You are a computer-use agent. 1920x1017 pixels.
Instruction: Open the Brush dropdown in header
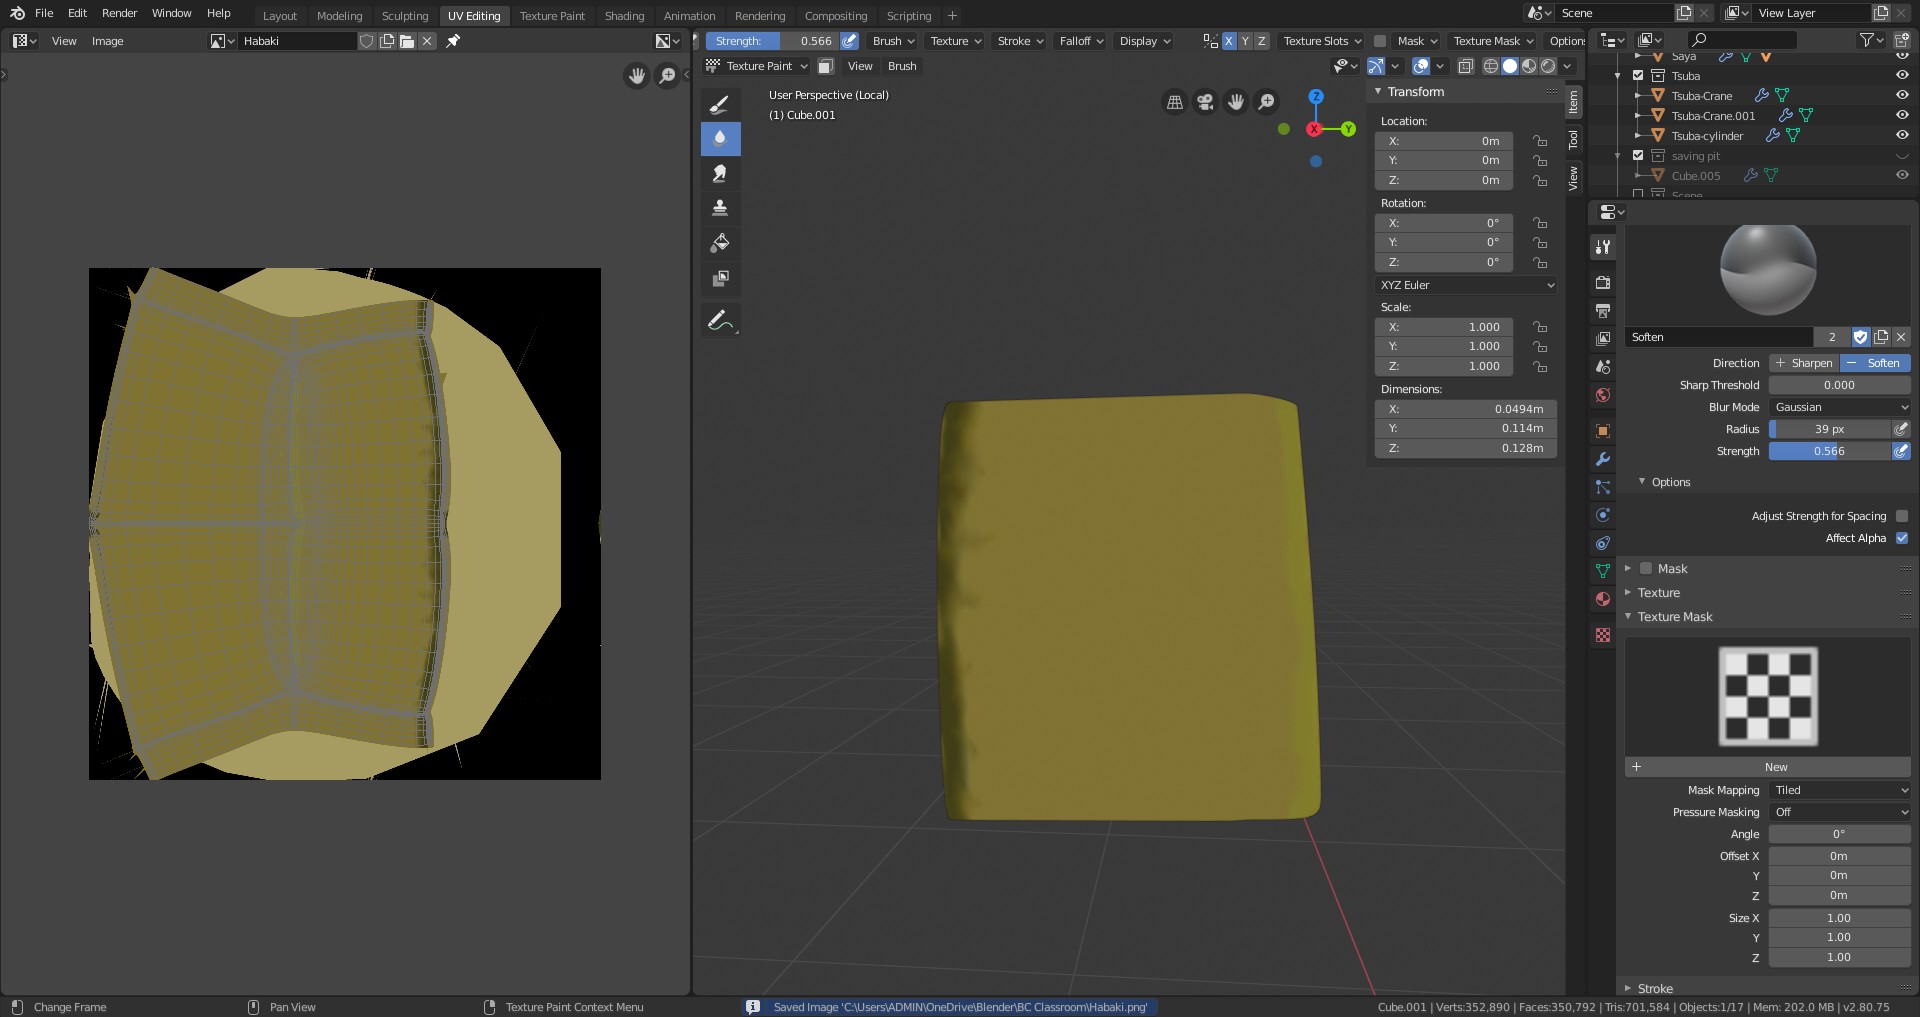pyautogui.click(x=893, y=41)
